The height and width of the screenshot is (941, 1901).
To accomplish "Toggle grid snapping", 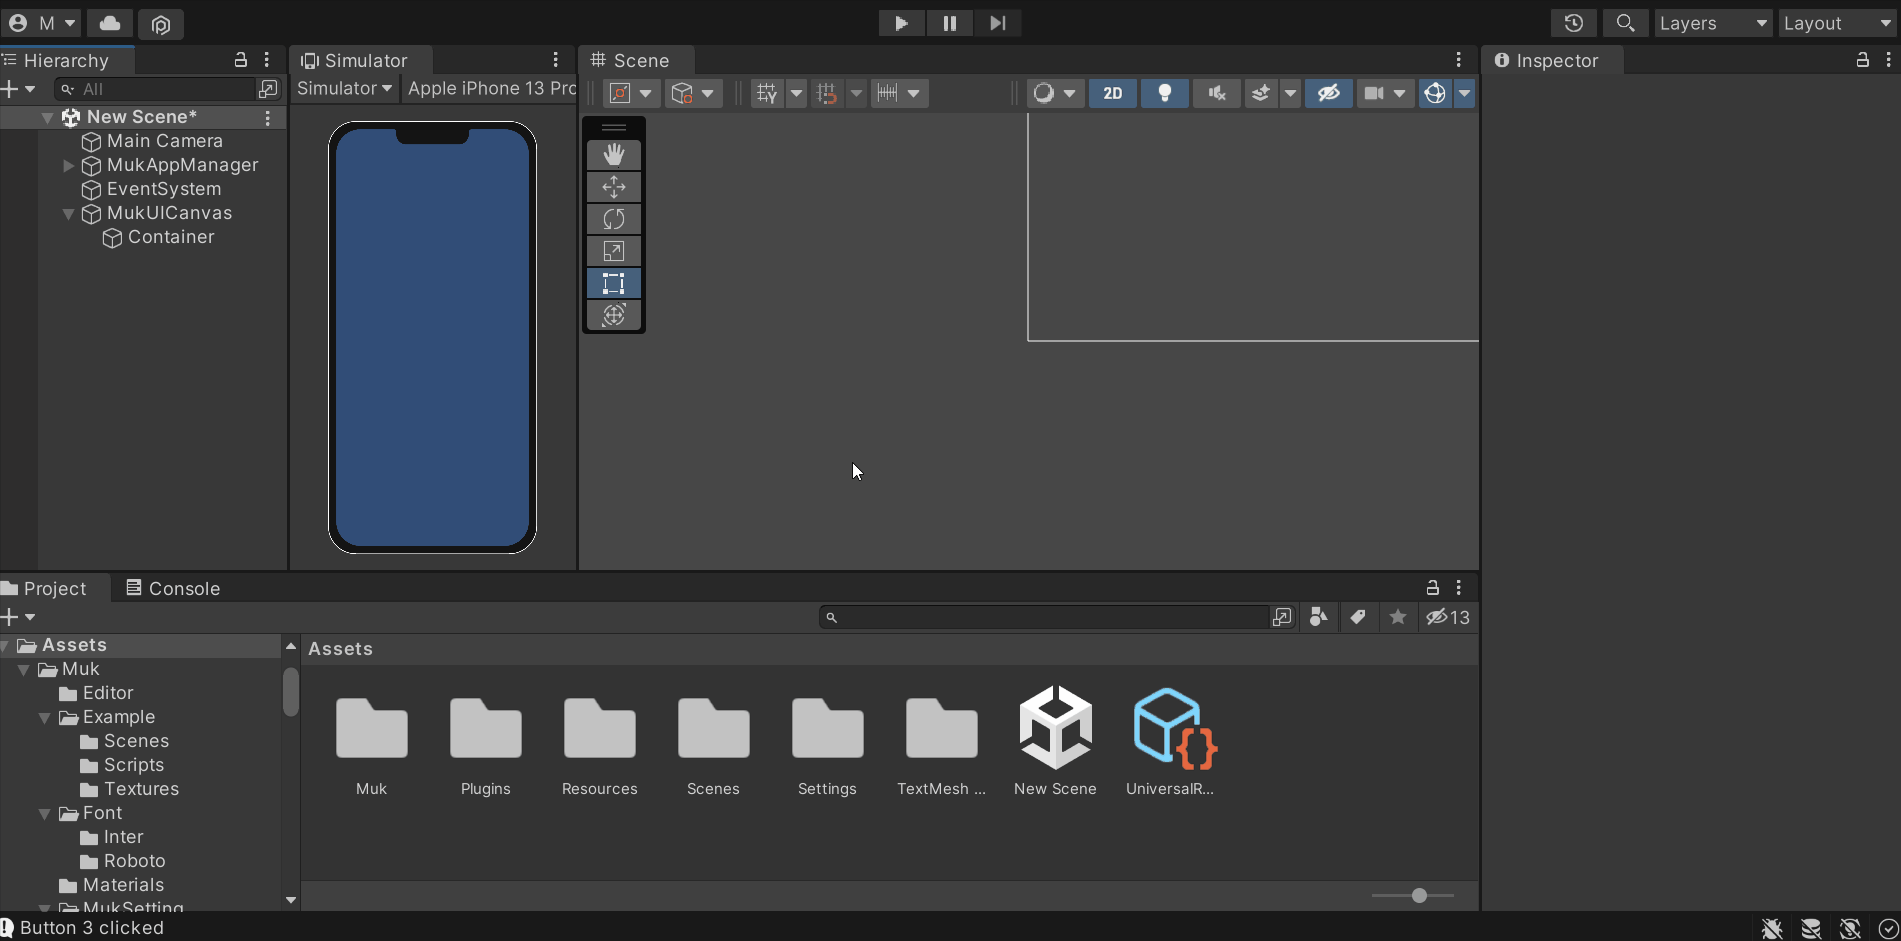I will click(827, 93).
